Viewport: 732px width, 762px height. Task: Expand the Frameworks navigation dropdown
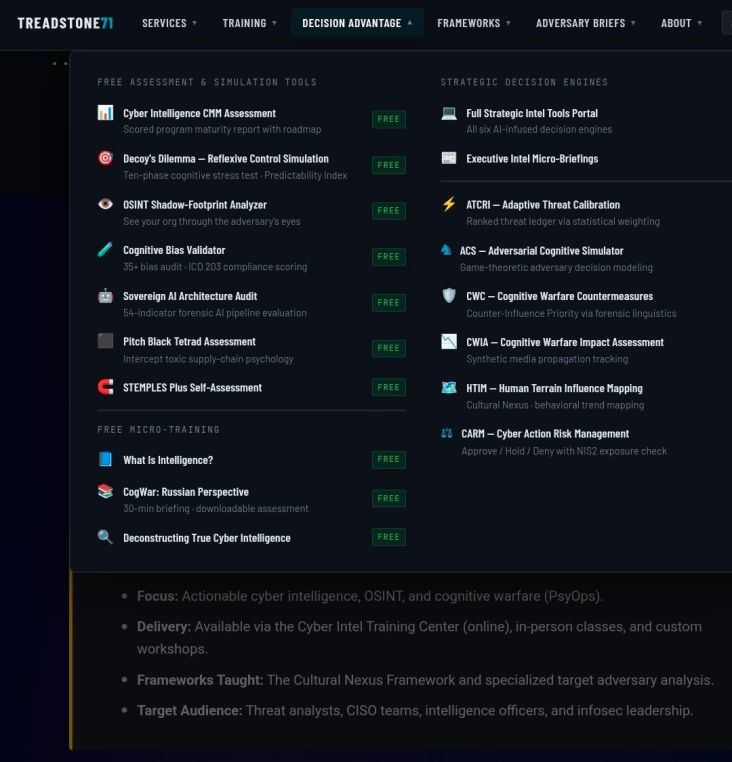474,23
